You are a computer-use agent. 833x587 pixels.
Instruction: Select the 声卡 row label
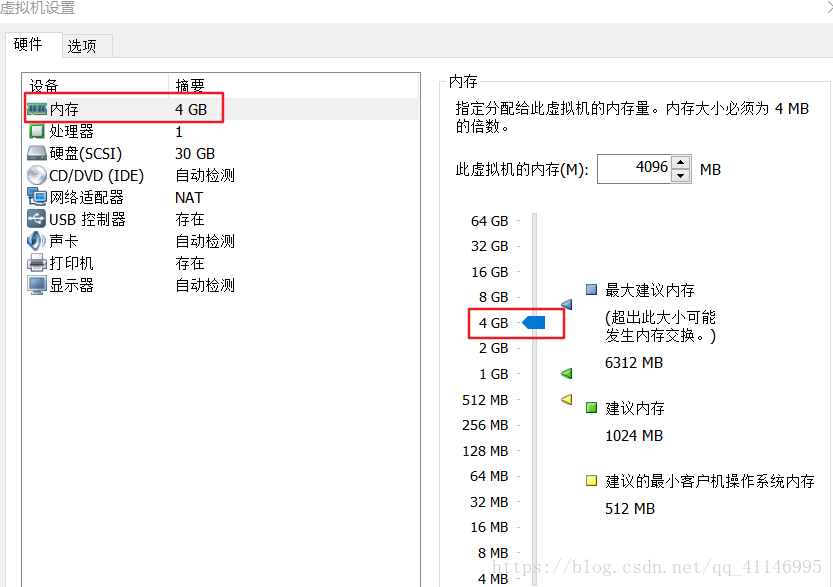(64, 241)
